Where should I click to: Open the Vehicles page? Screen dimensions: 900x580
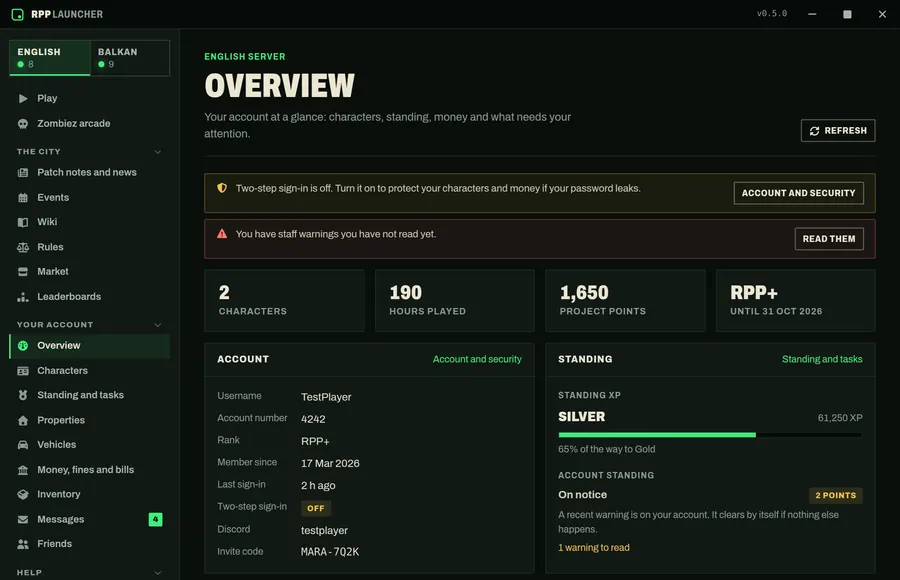click(x=90, y=445)
